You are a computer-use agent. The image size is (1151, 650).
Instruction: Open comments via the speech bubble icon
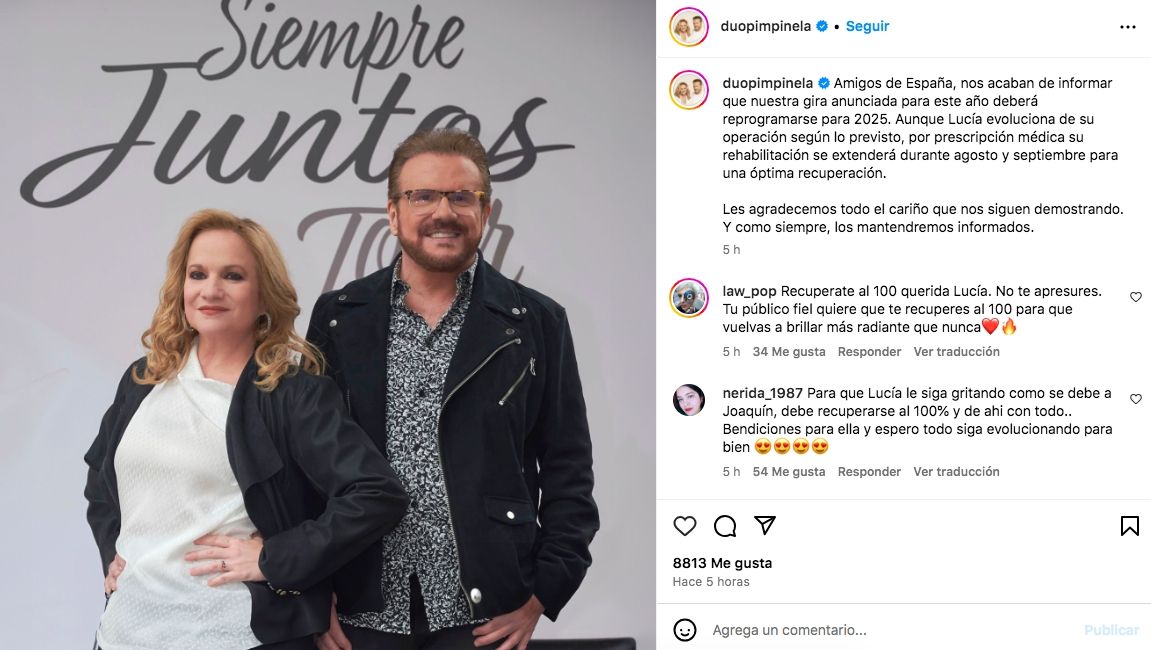coord(725,526)
